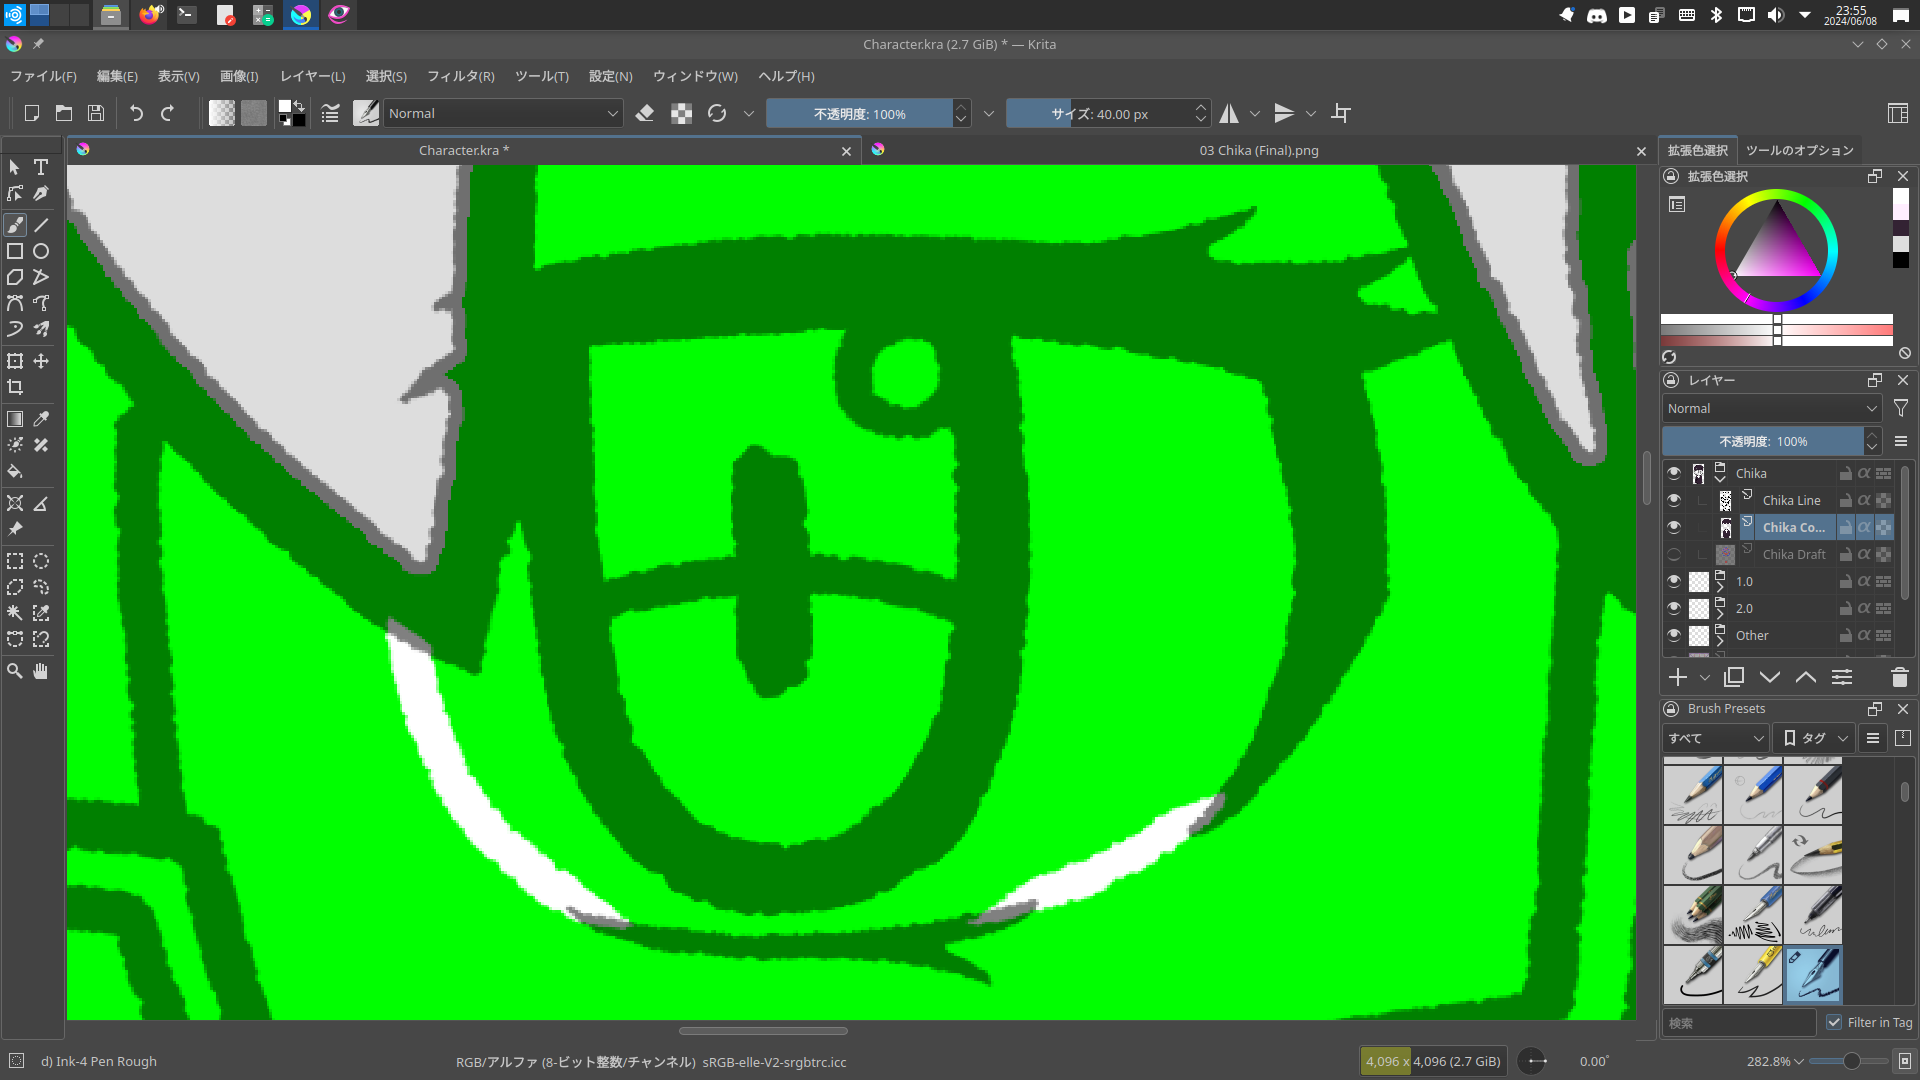Show the Chika Draft layer
This screenshot has width=1920, height=1080.
click(1674, 554)
